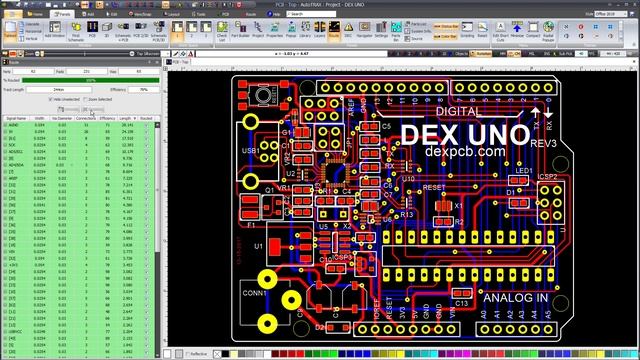Screen dimensions: 640x360
Task: Open the Route ribbon tab
Action: click(250, 14)
